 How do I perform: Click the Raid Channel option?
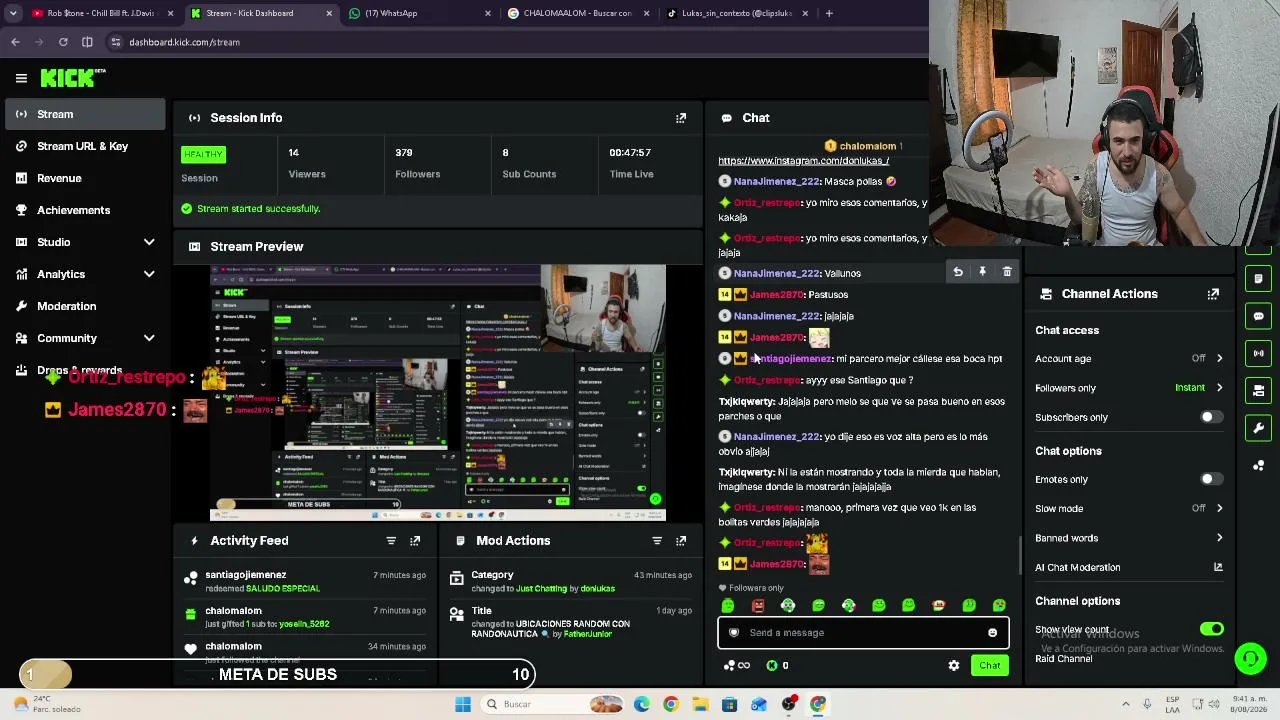click(x=1064, y=659)
